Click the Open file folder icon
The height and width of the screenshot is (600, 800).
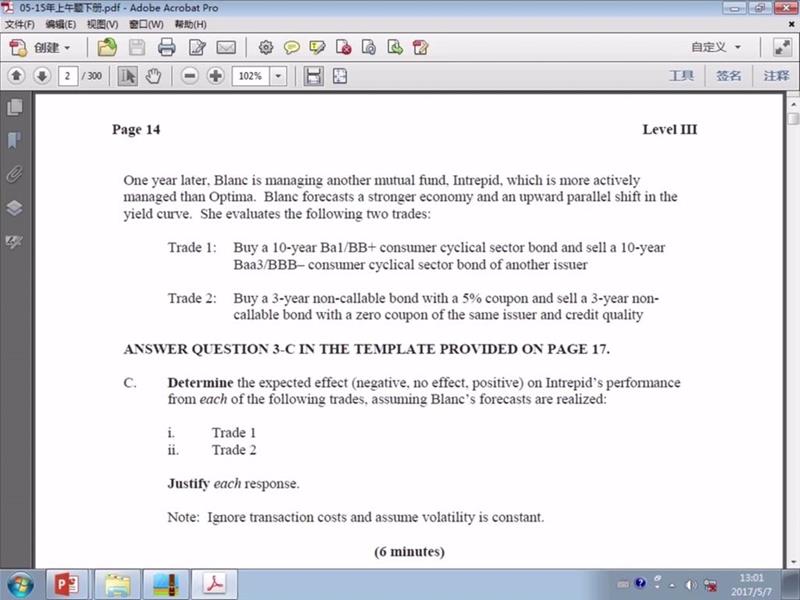click(107, 47)
